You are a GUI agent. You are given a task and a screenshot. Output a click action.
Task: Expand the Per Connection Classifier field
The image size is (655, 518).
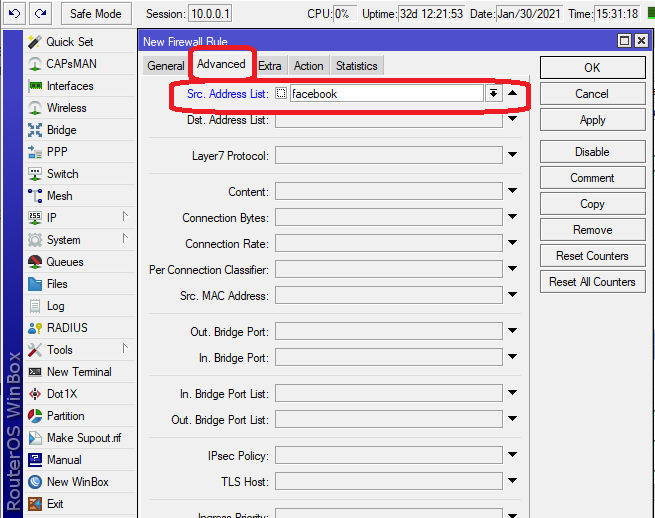click(513, 269)
